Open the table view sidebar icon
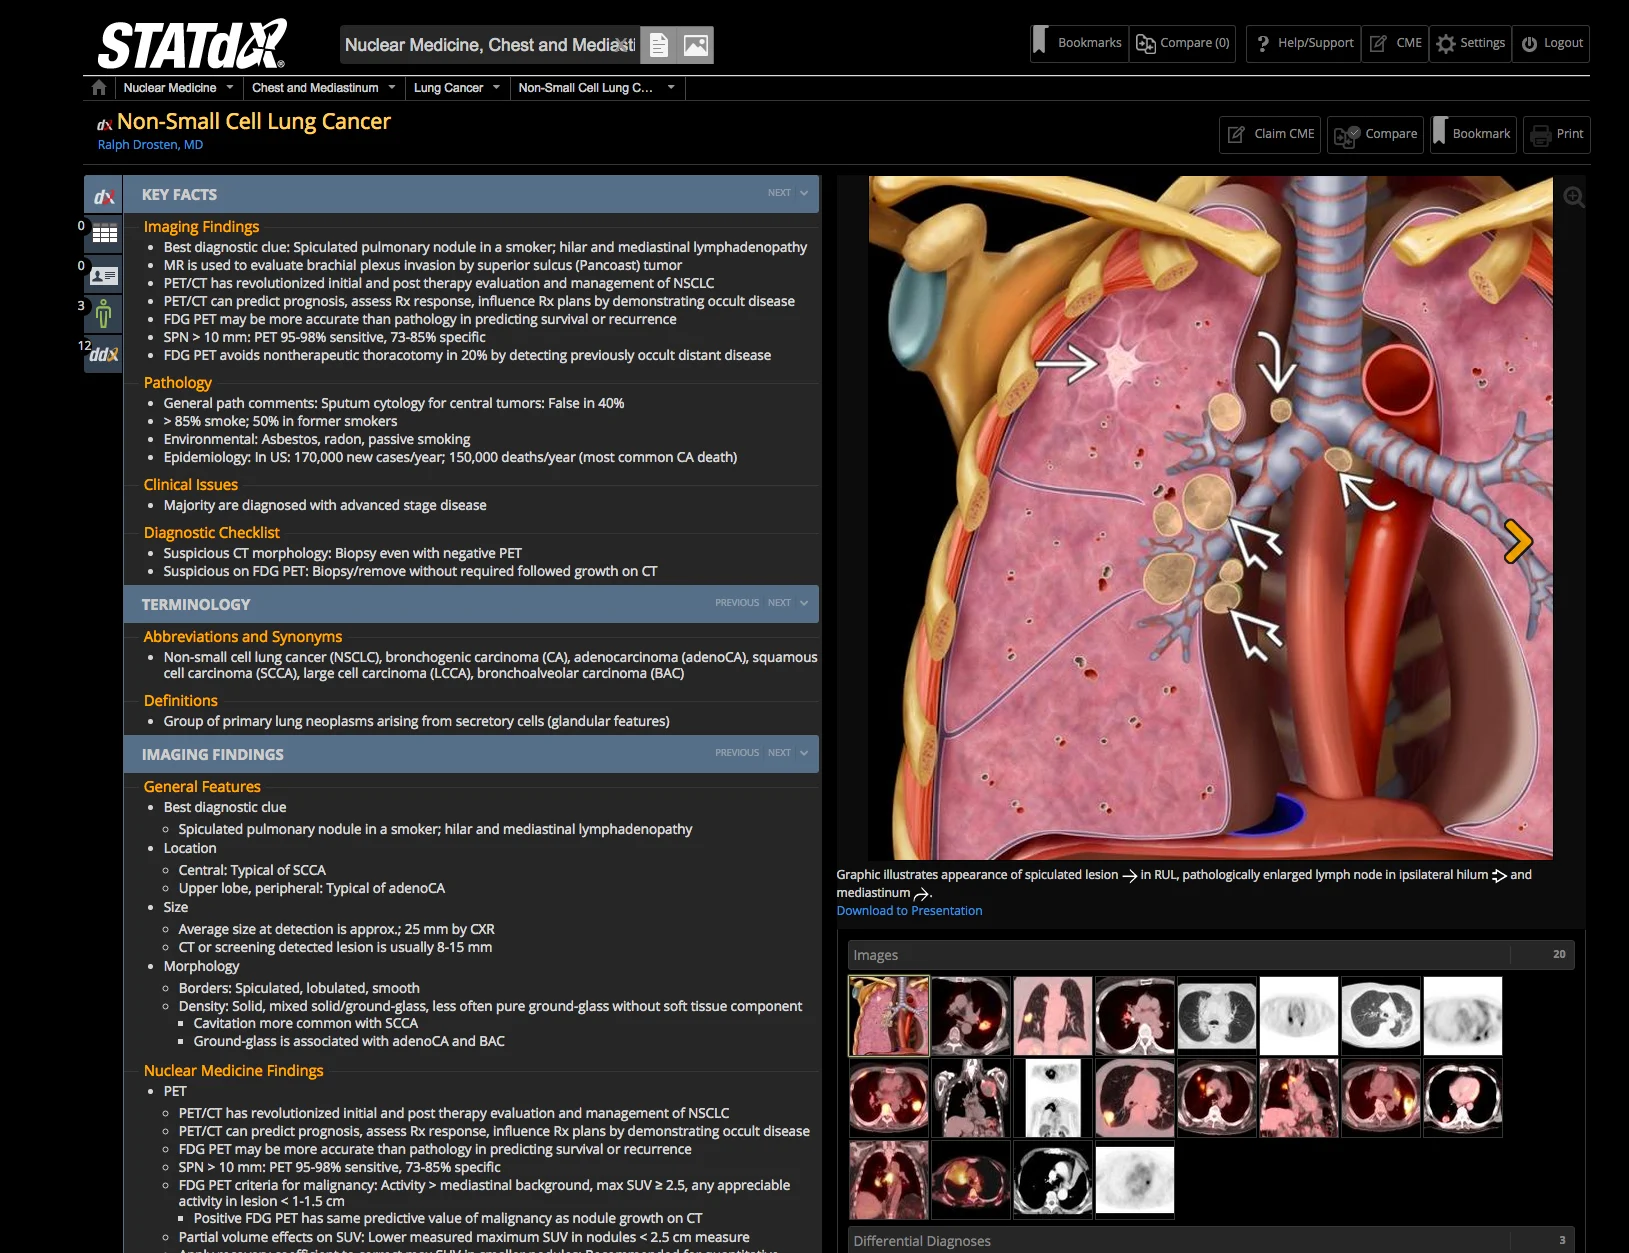This screenshot has height=1253, width=1629. [x=104, y=235]
